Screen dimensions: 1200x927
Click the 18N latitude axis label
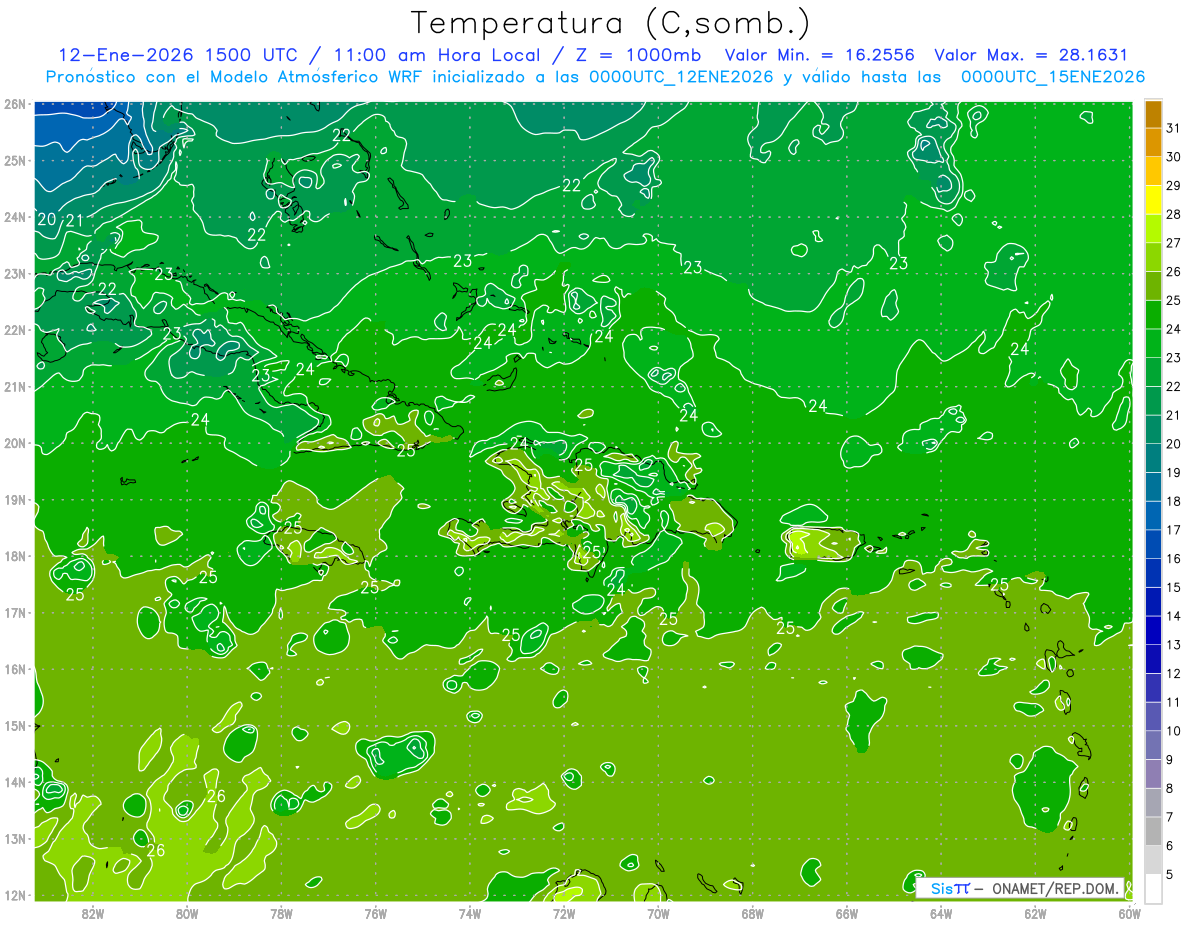click(x=15, y=556)
